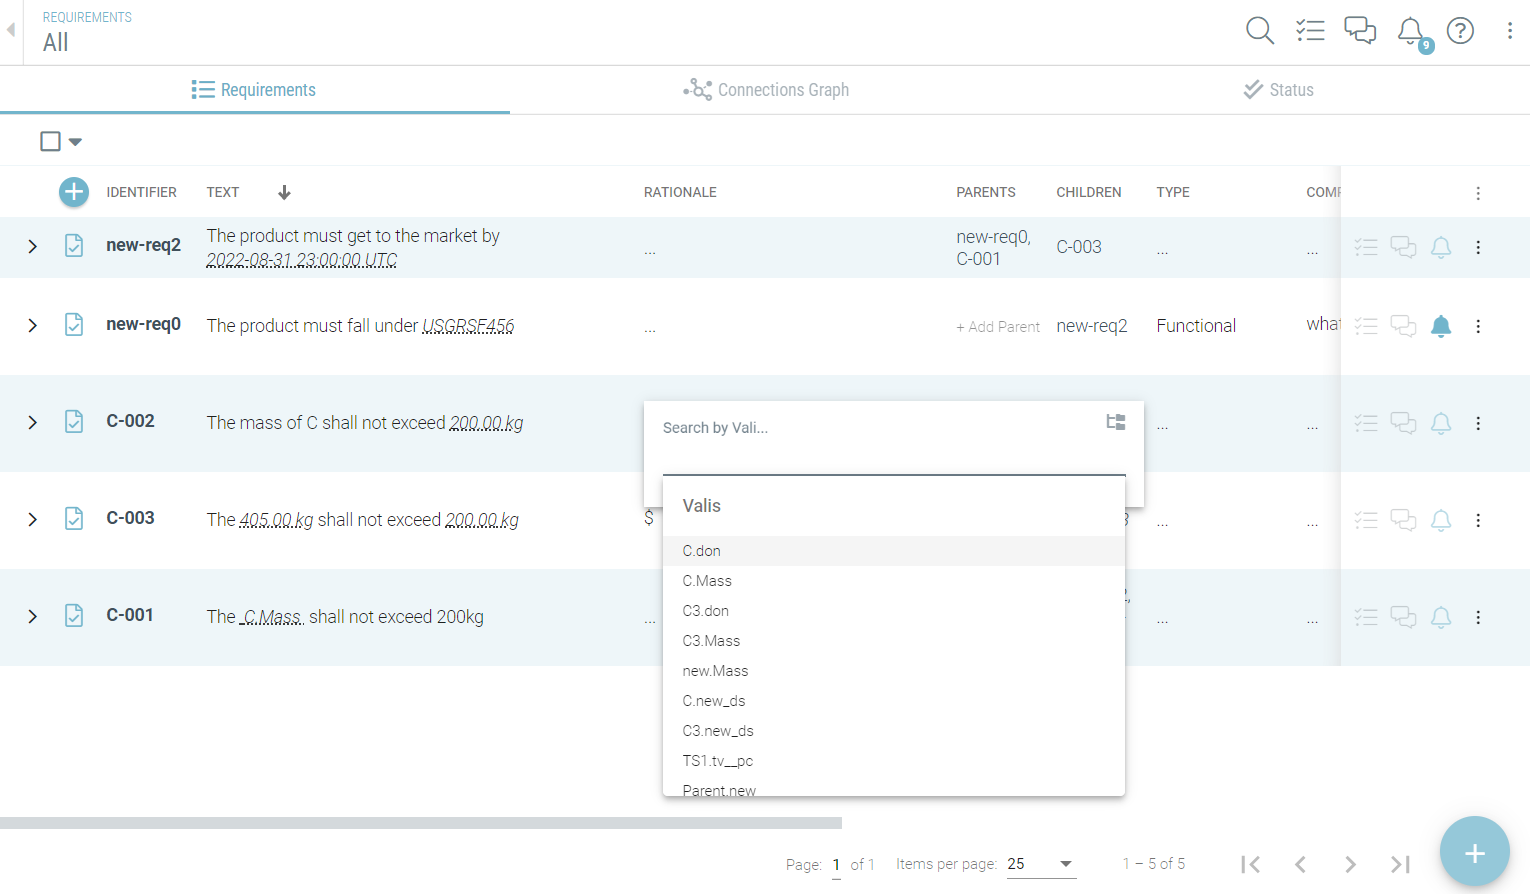Open items per page dropdown

tap(1040, 864)
